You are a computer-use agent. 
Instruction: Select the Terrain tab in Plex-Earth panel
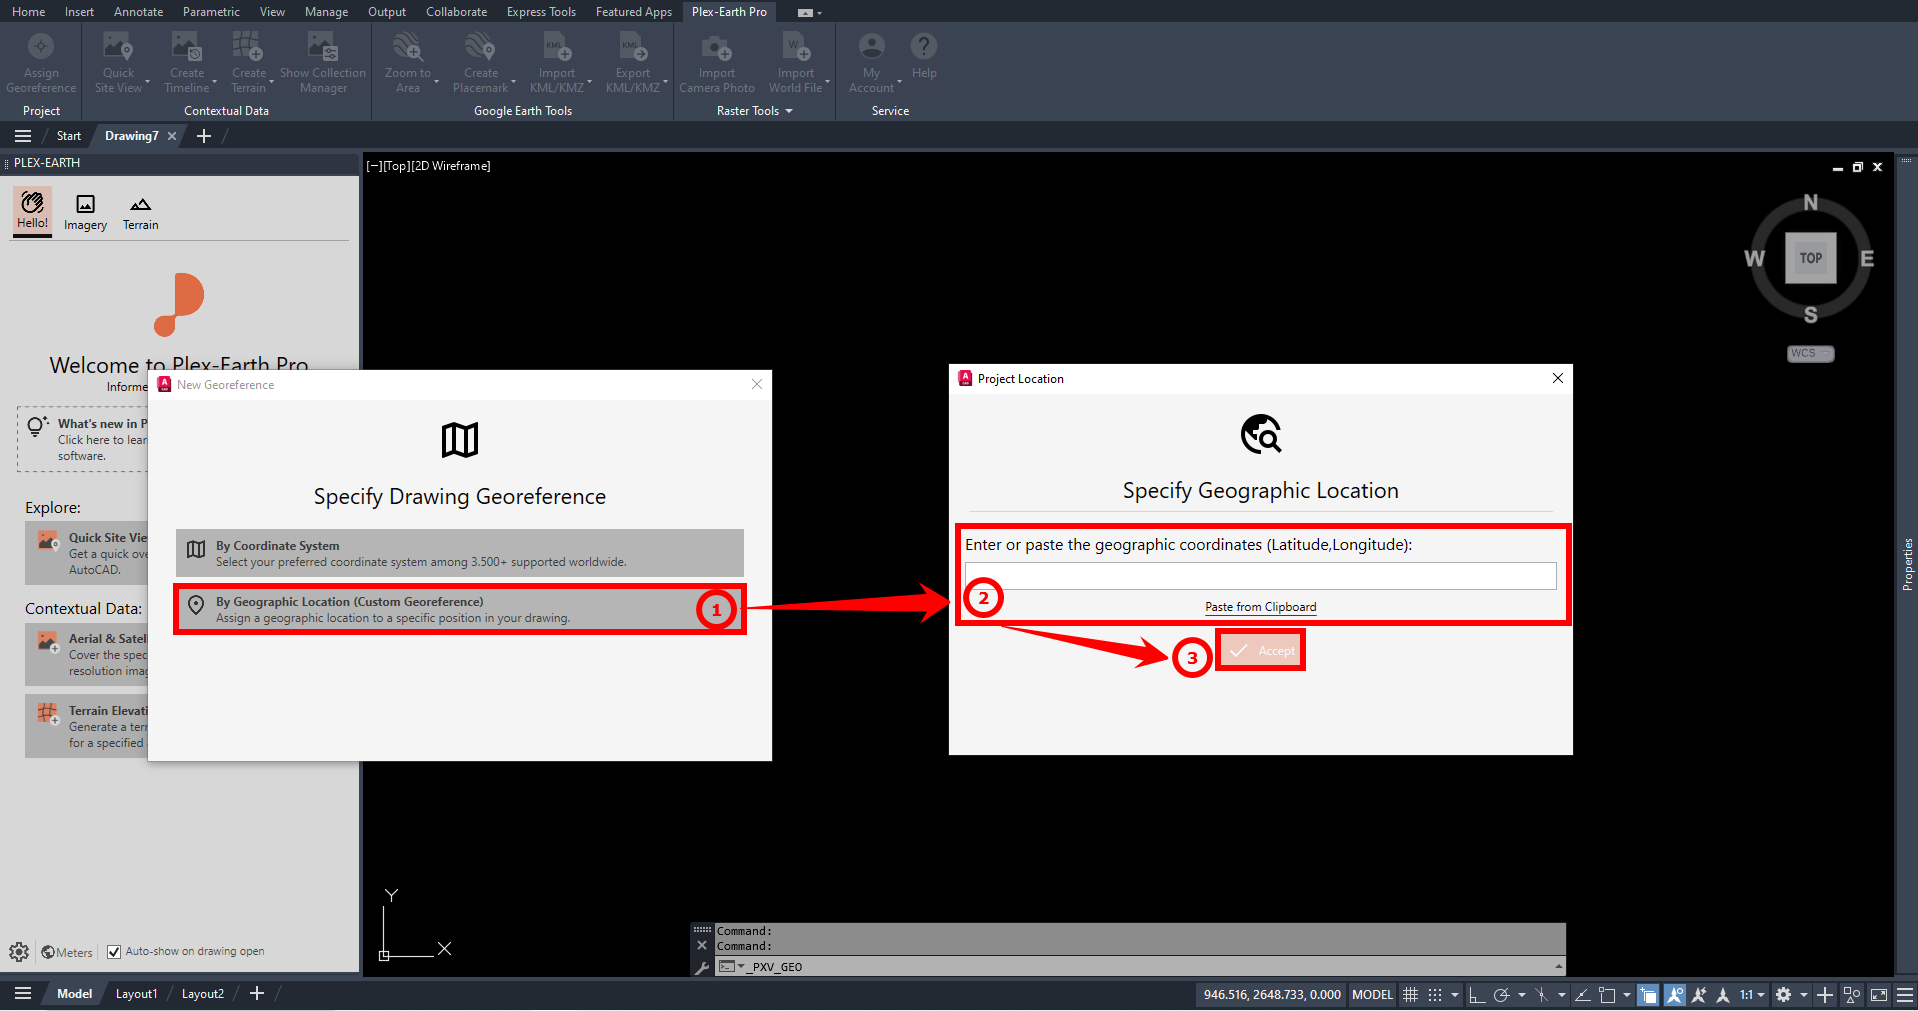(x=140, y=213)
